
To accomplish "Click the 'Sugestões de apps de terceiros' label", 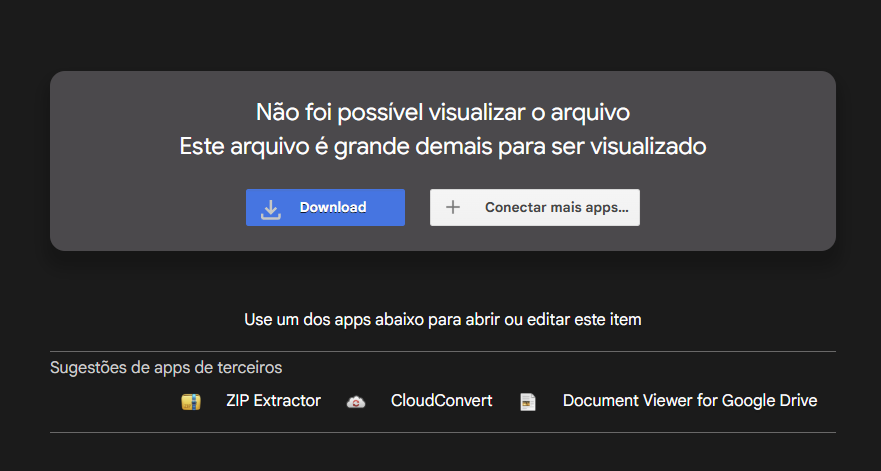I will [166, 367].
